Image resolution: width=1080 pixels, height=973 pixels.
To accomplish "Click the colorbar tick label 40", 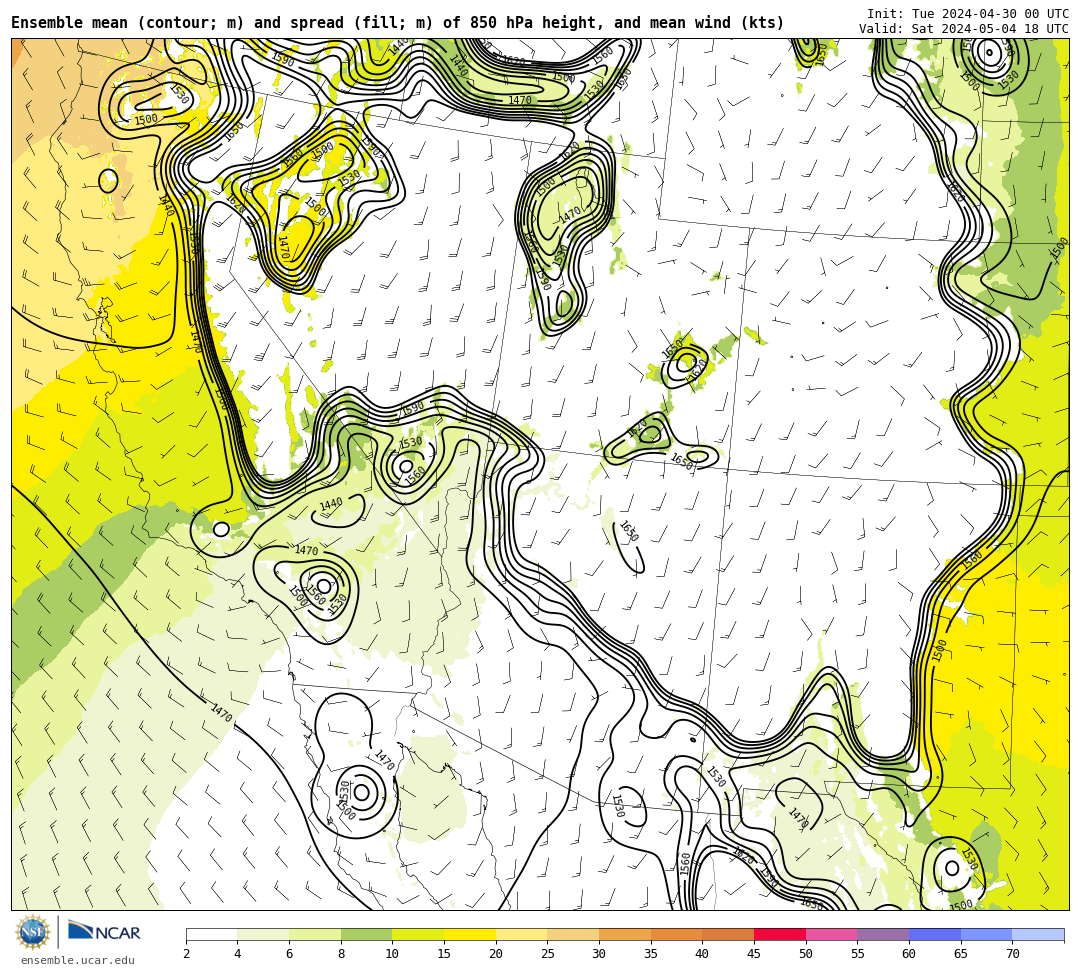I will click(703, 954).
